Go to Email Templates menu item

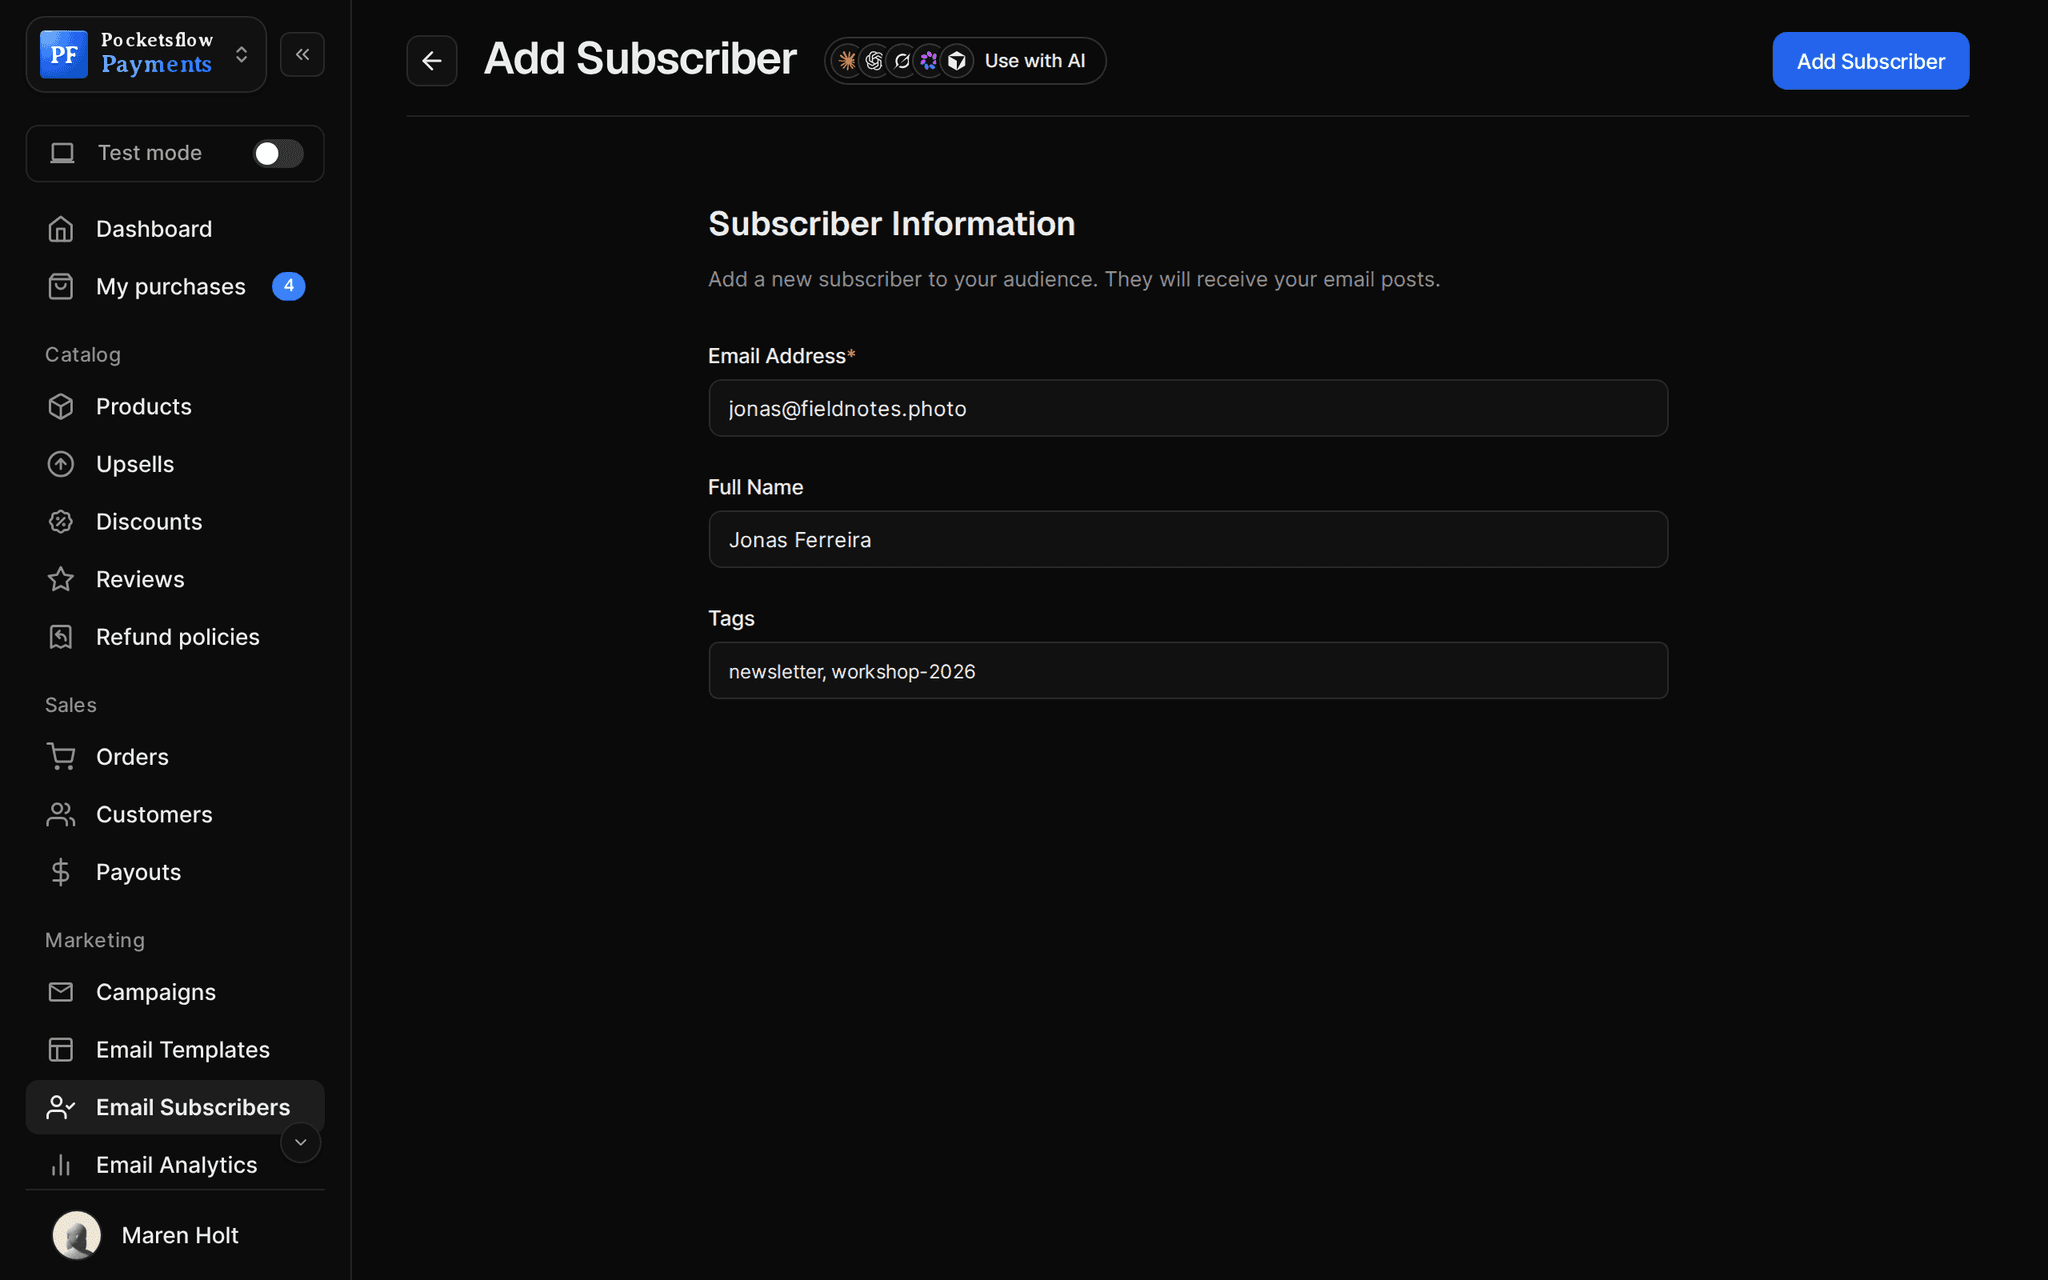click(x=175, y=1050)
